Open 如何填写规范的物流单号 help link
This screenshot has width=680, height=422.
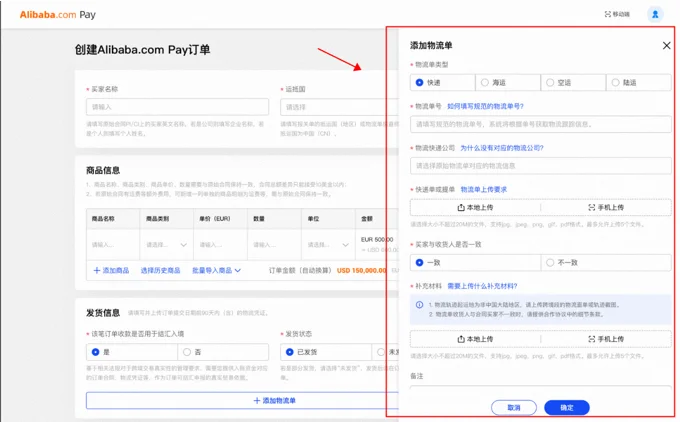[x=484, y=106]
